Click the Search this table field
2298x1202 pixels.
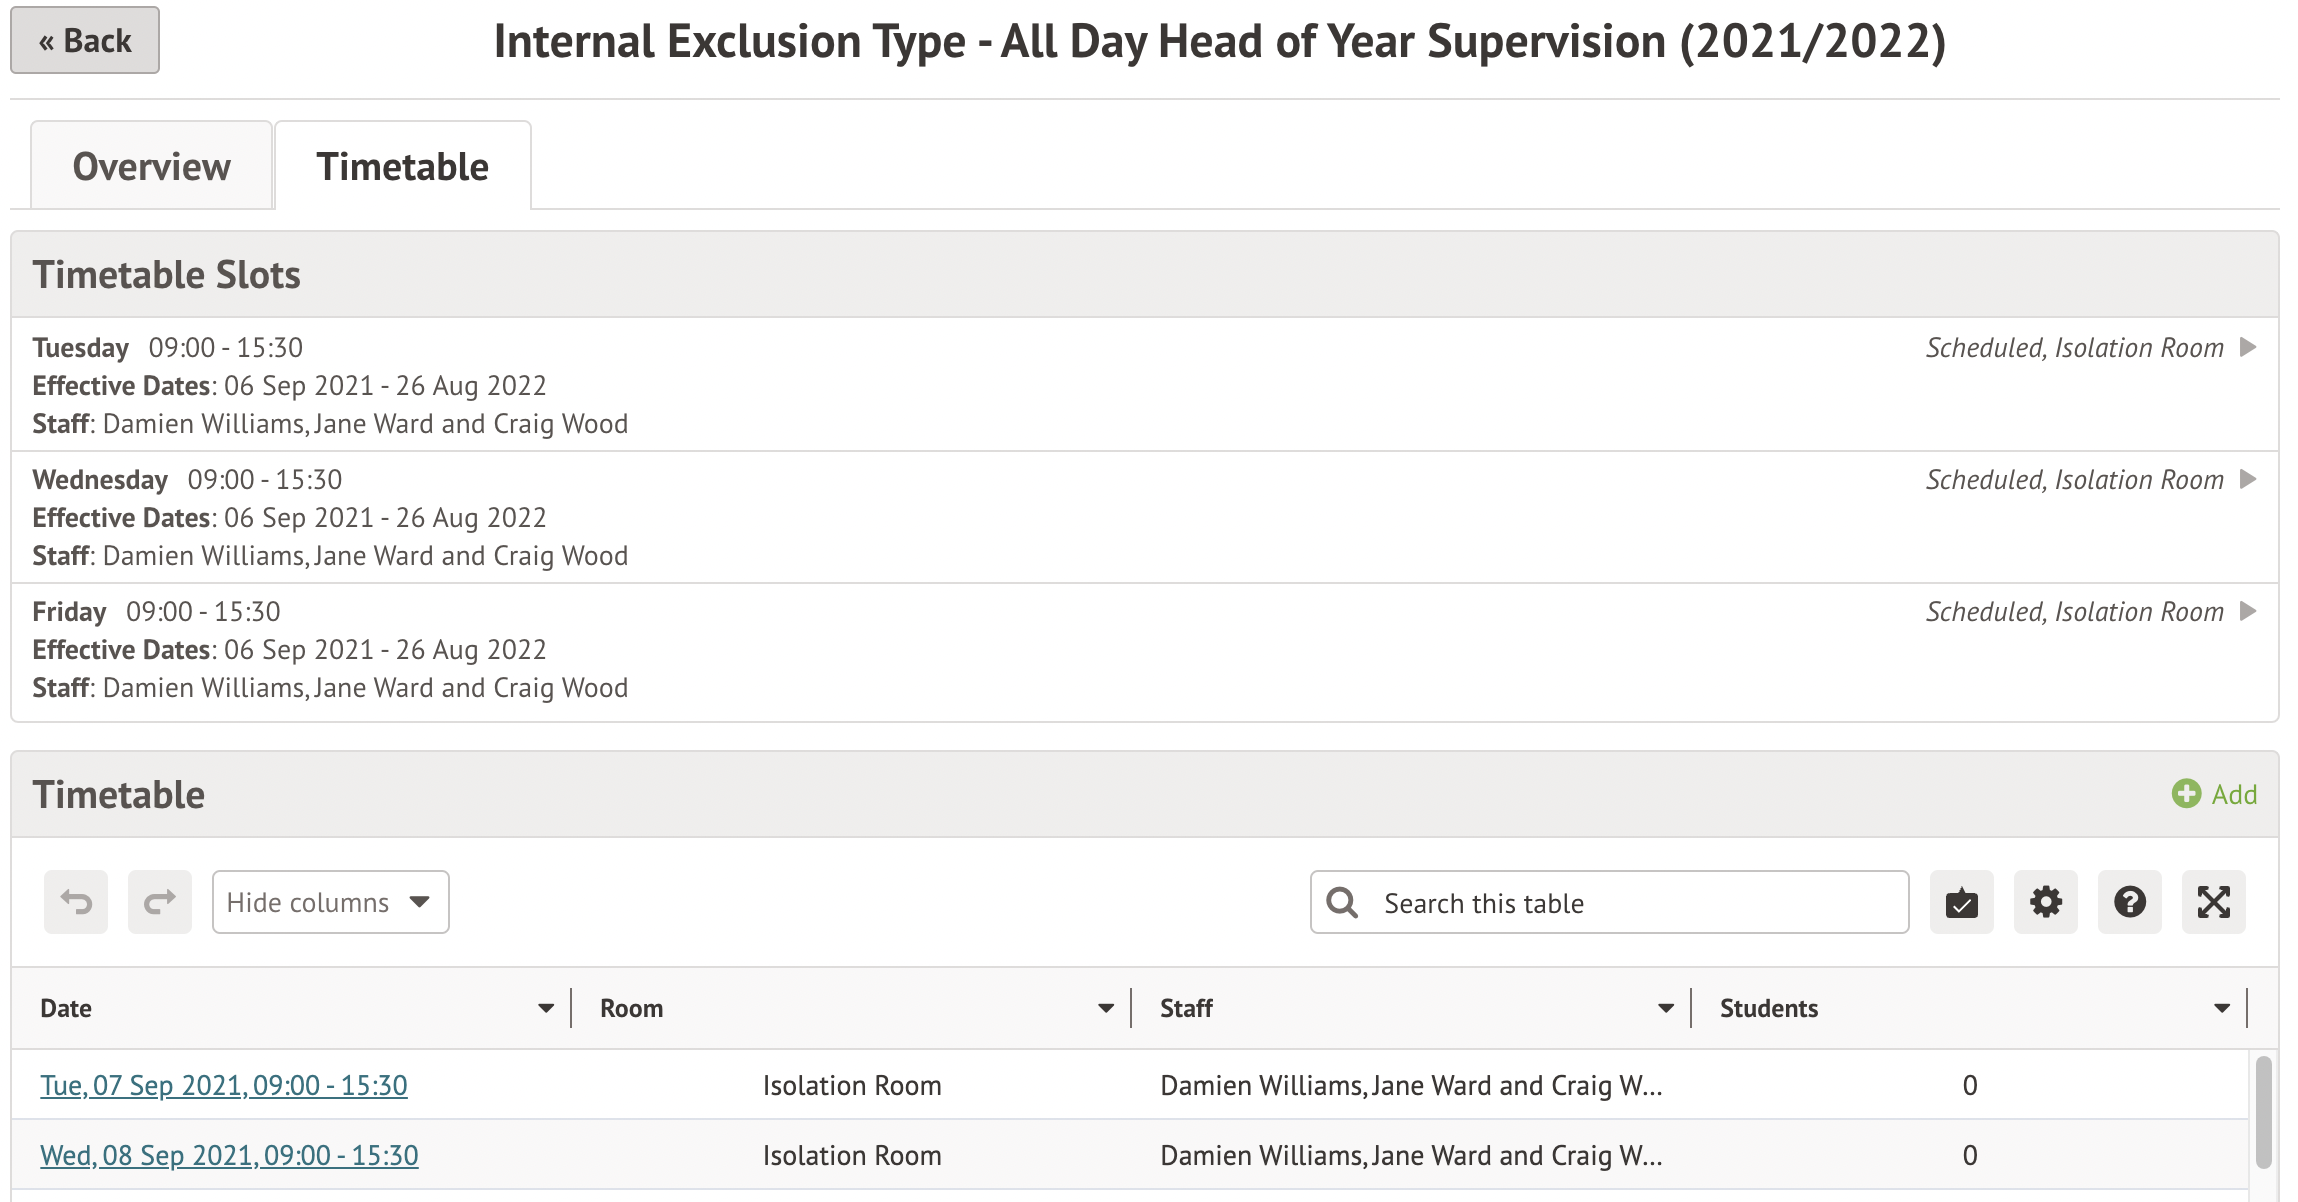point(1630,903)
